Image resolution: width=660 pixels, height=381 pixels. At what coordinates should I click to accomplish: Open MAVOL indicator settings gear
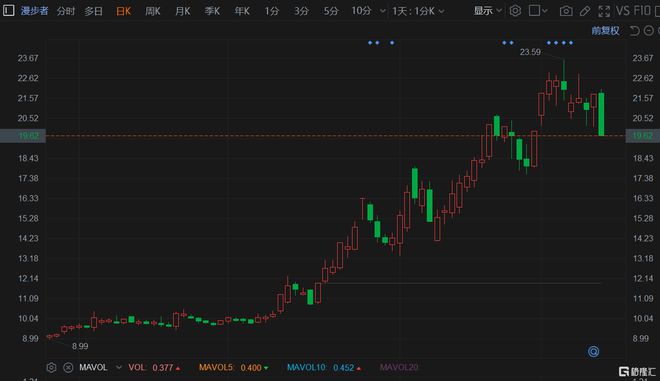tap(51, 368)
